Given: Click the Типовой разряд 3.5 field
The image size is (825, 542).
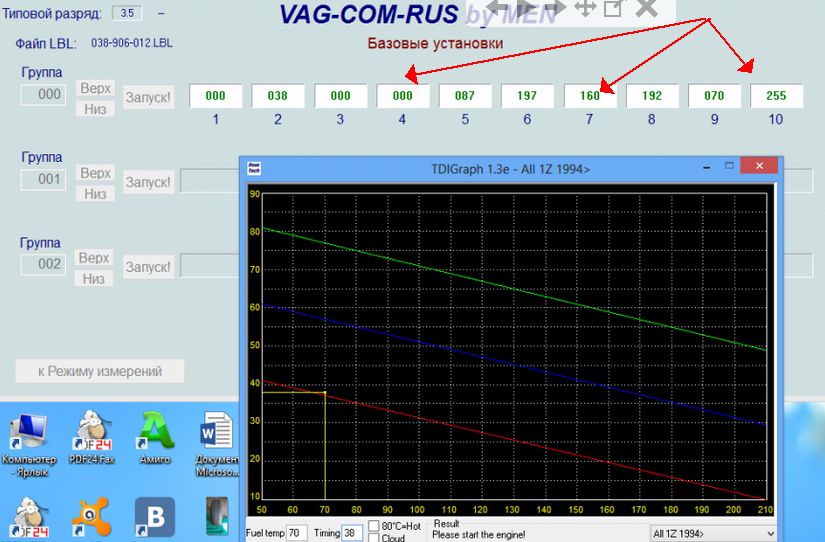Looking at the screenshot, I should [127, 13].
